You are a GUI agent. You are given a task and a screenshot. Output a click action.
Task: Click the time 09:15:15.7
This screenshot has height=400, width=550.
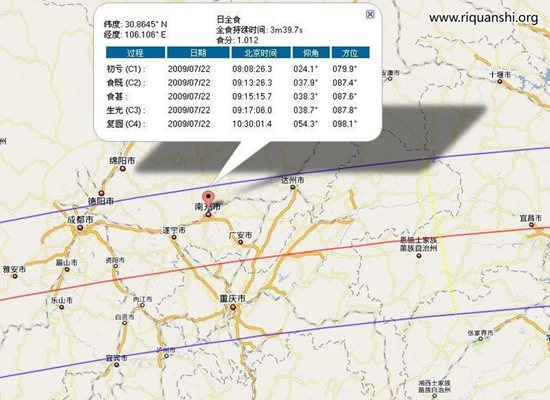(252, 96)
